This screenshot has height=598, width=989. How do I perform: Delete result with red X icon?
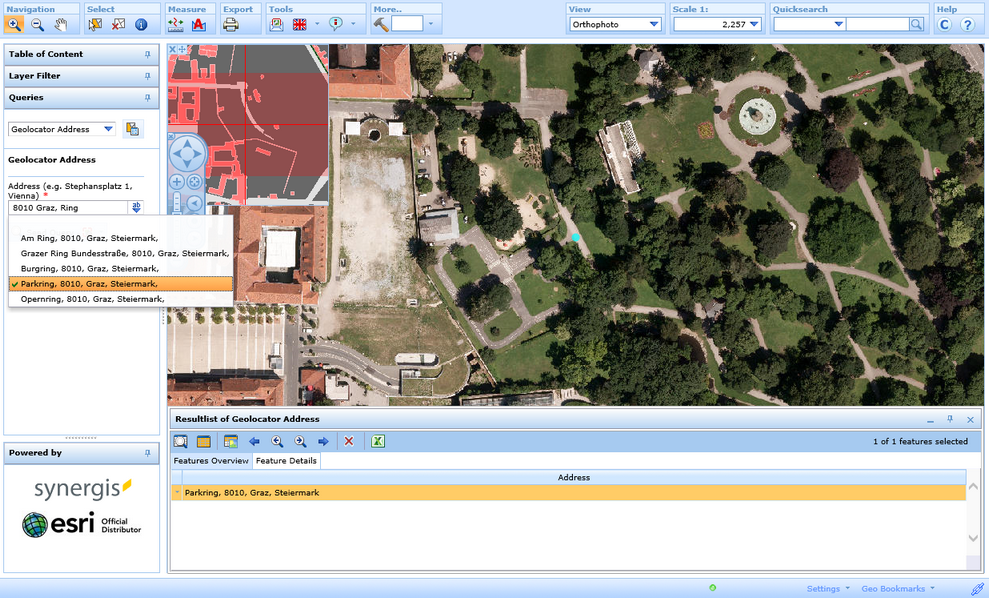tap(349, 441)
